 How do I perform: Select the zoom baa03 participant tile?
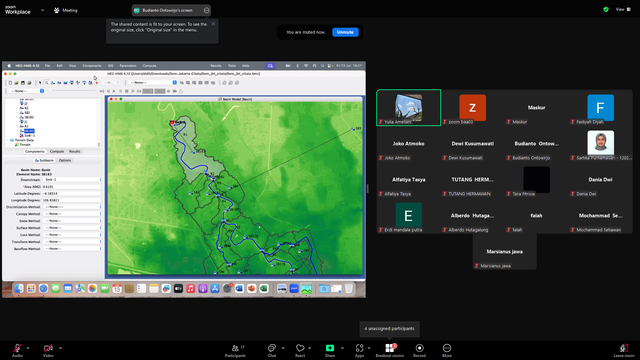tap(473, 108)
